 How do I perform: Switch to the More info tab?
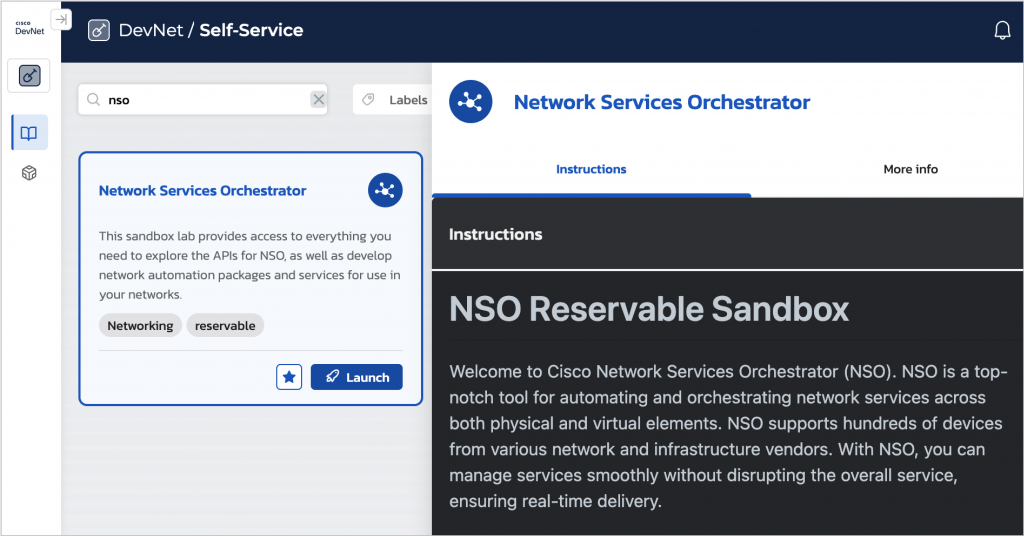click(x=910, y=170)
